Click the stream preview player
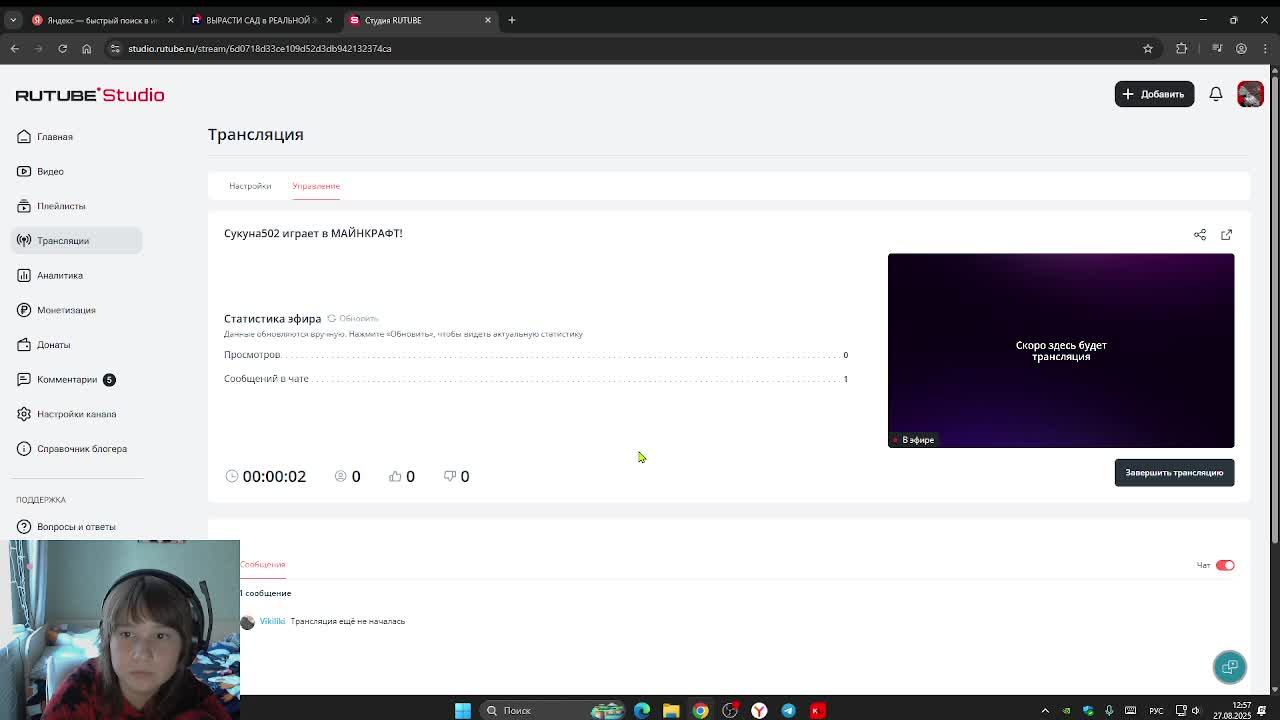The image size is (1280, 720). pyautogui.click(x=1061, y=350)
